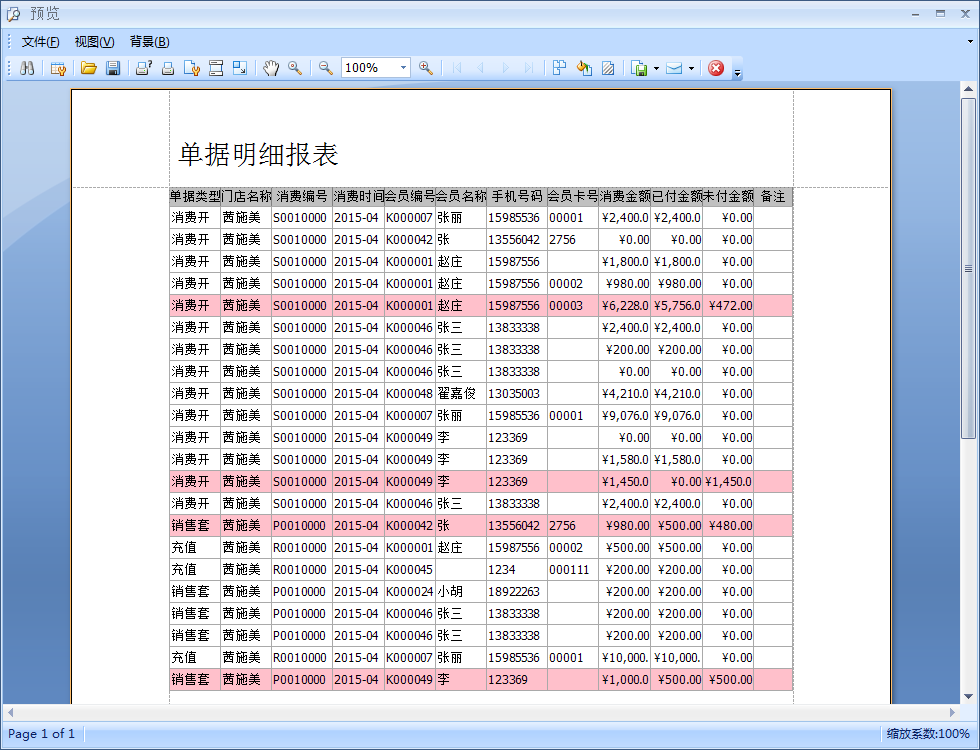Send the report via email envelope icon
The height and width of the screenshot is (750, 980).
[674, 68]
